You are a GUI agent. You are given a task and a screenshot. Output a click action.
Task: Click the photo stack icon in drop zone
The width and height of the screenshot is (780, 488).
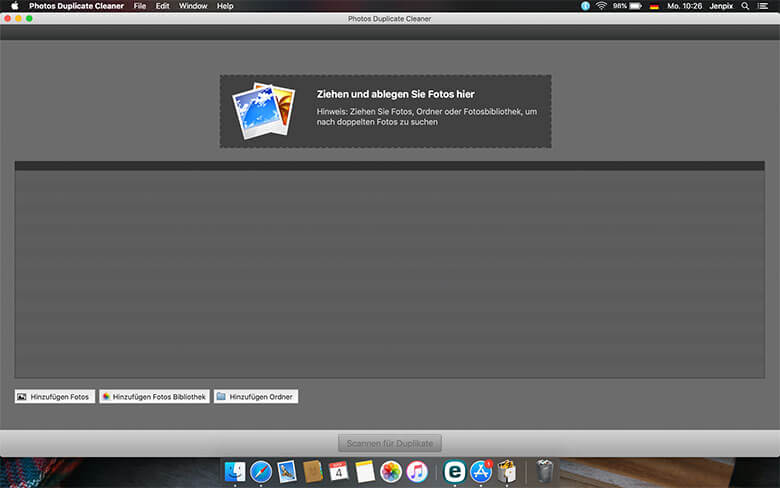(x=262, y=110)
